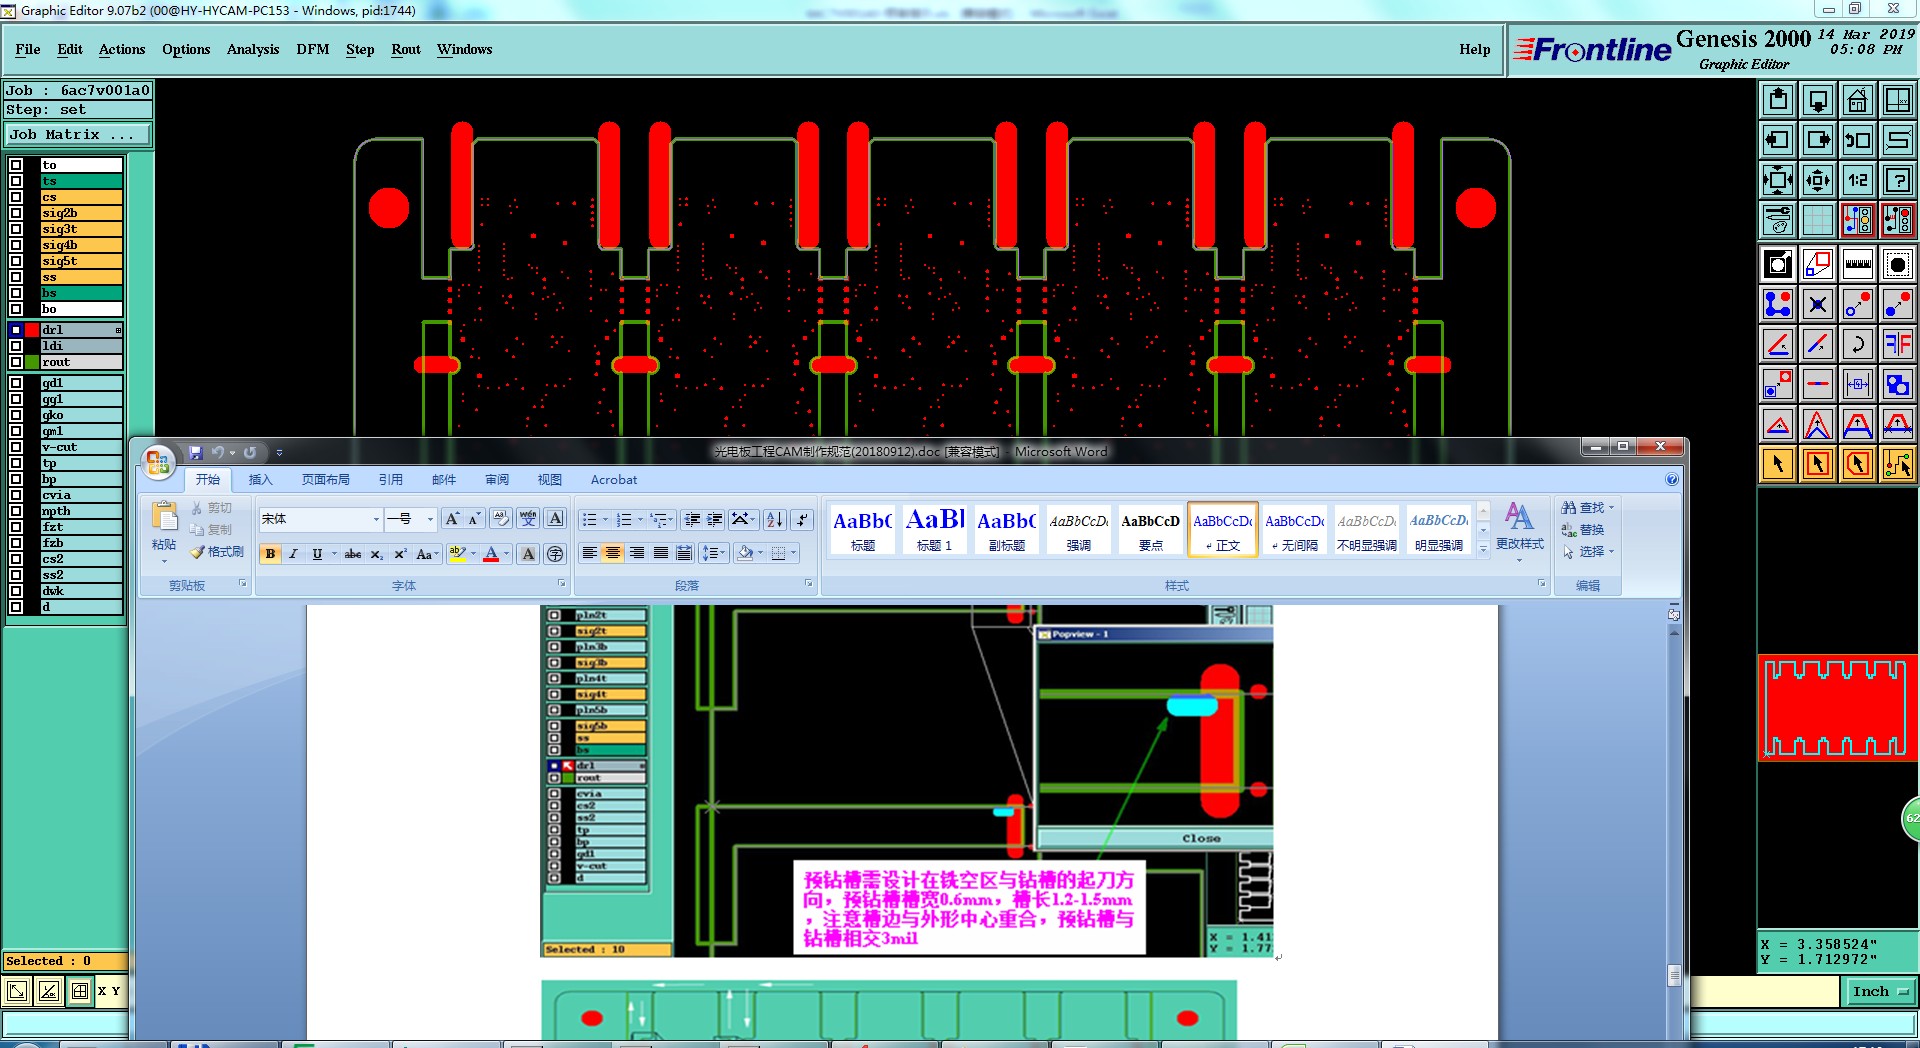
Task: Click the Word Office button orb
Action: [x=158, y=462]
